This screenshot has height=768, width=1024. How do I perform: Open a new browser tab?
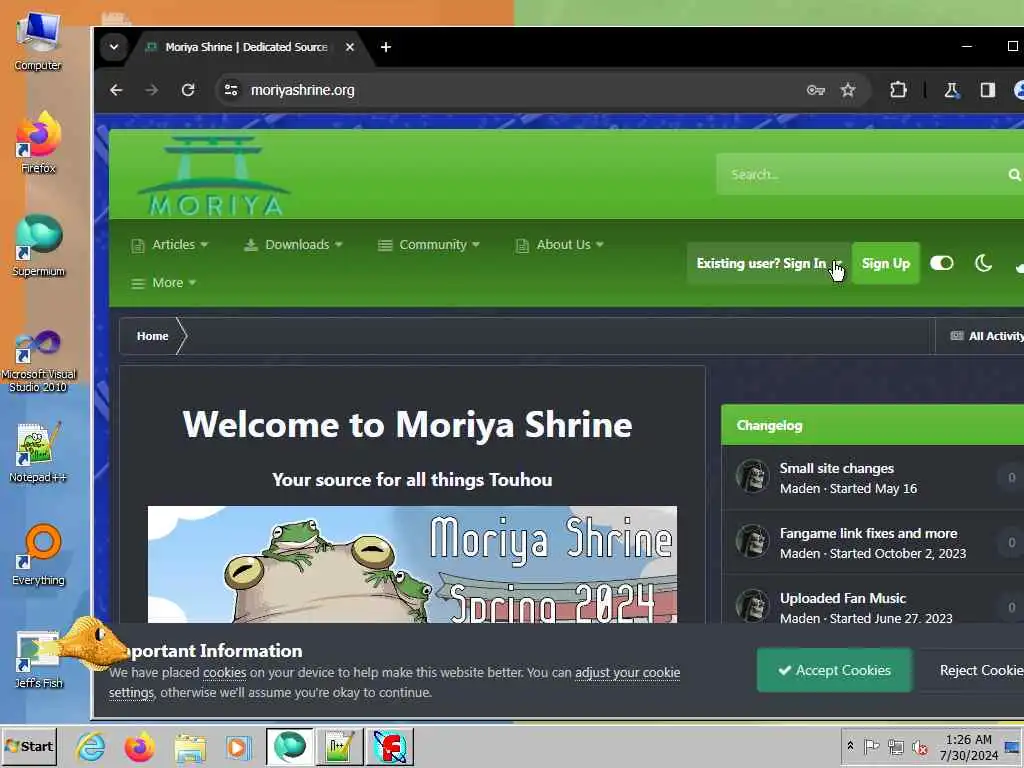(x=386, y=47)
